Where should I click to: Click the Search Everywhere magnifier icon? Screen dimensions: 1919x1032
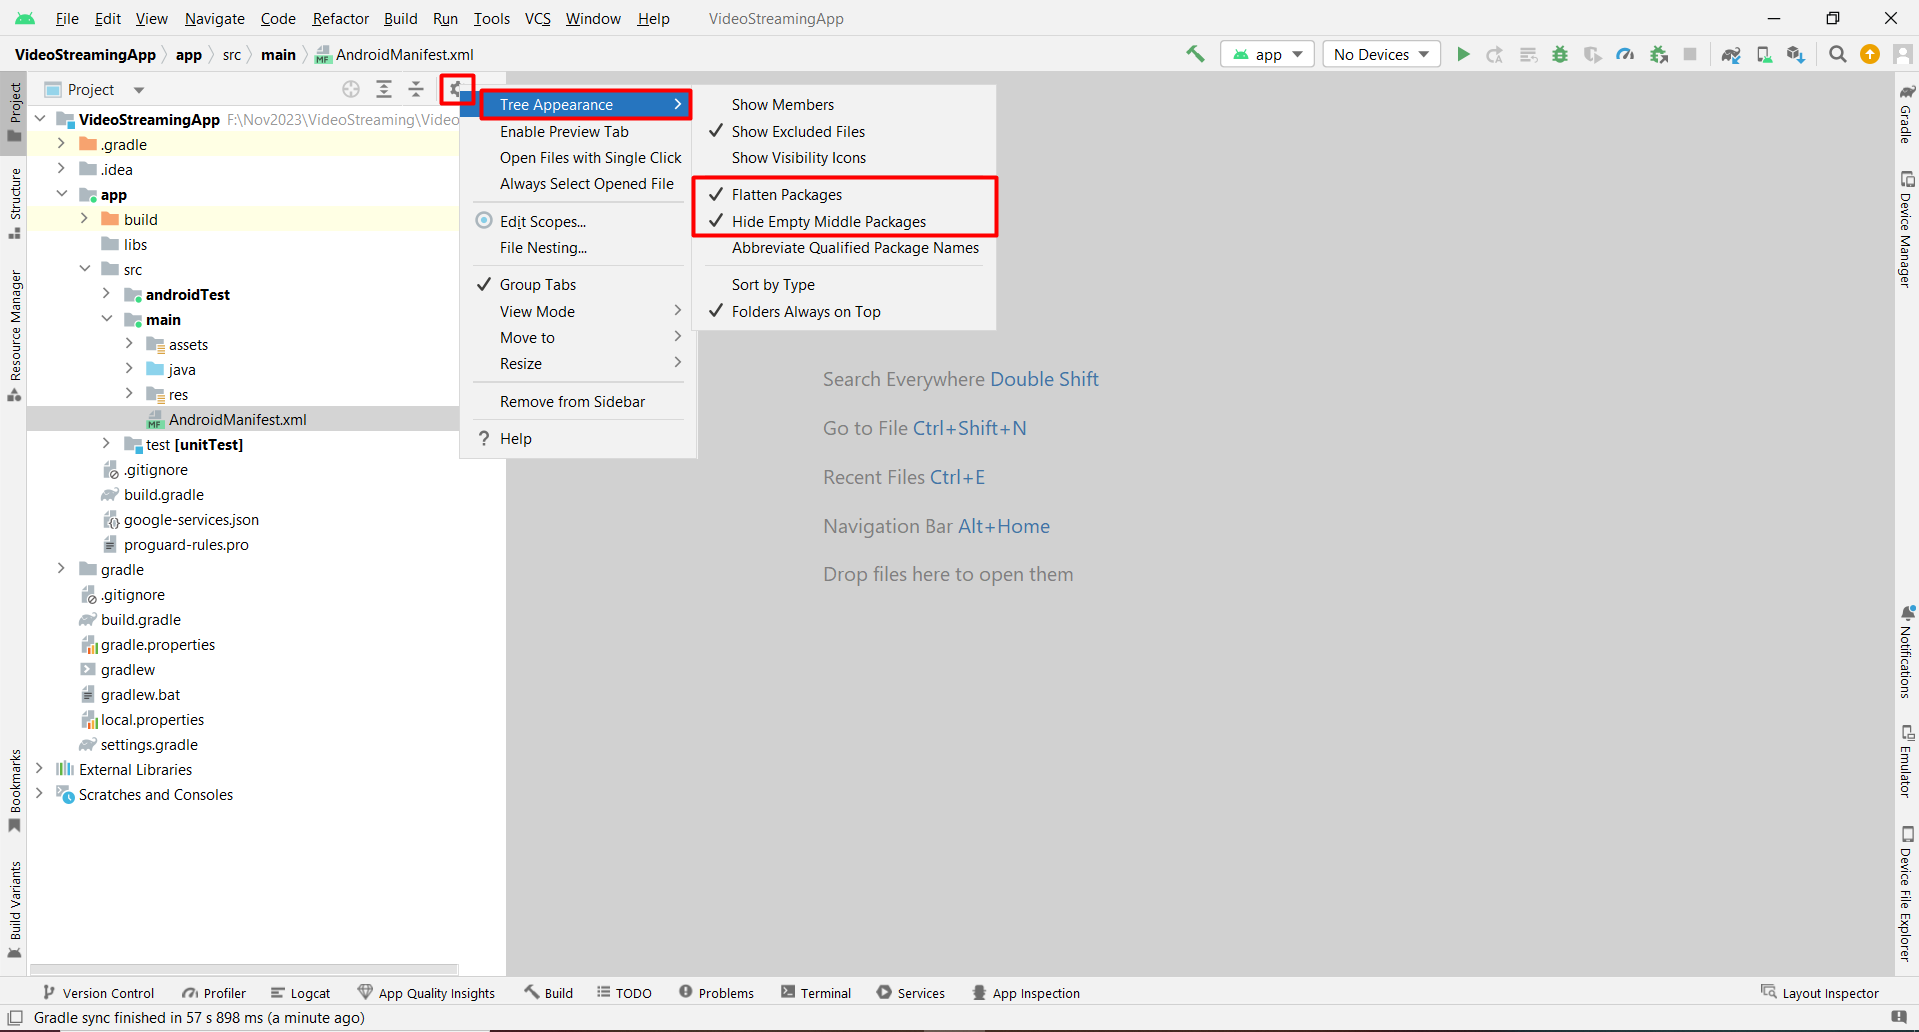click(1838, 54)
